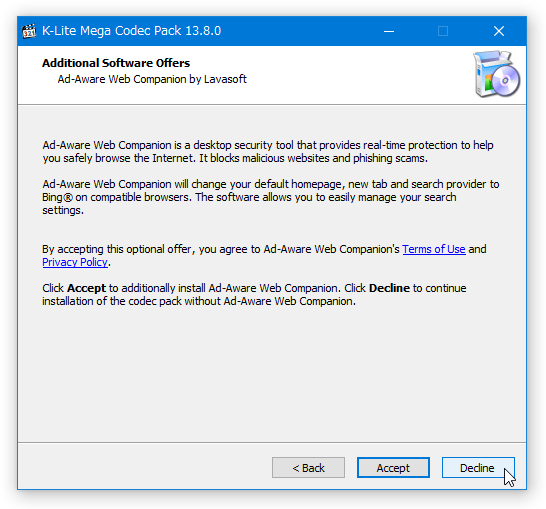The width and height of the screenshot is (546, 509).
Task: Click the paragraph about desktop security tool
Action: [268, 151]
